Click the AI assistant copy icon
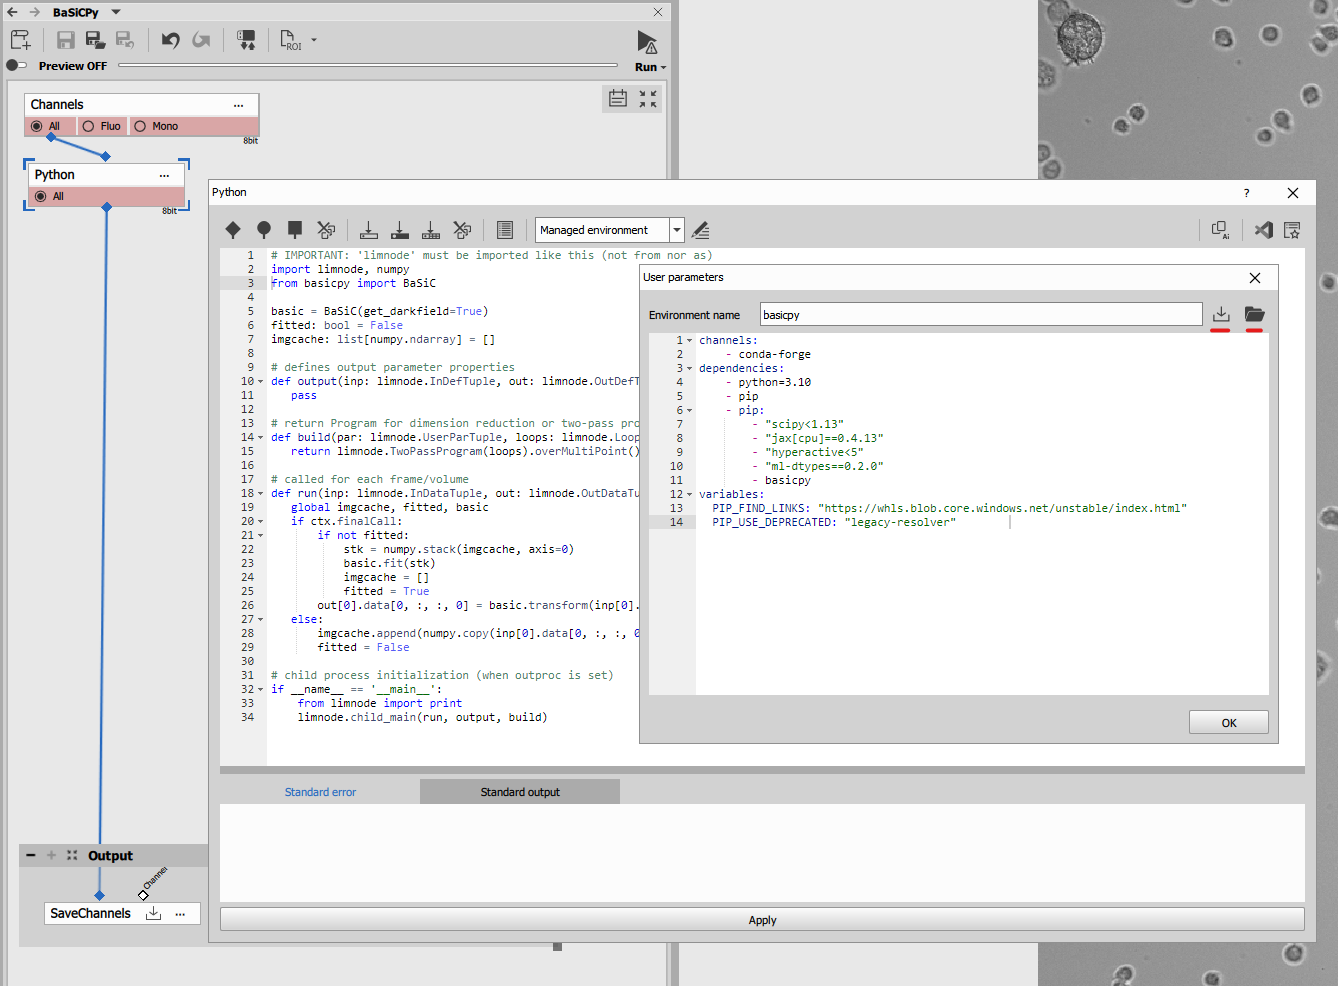 (x=1220, y=230)
